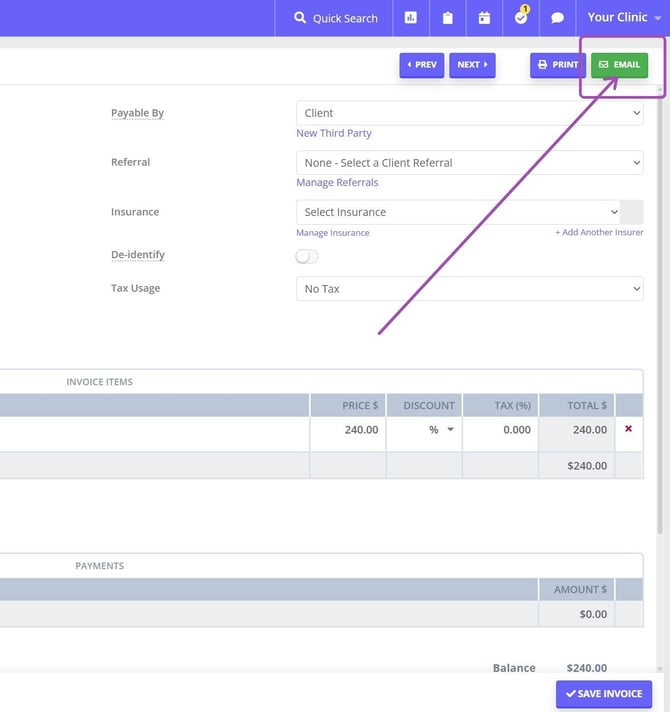Open the reports chart icon

411,18
